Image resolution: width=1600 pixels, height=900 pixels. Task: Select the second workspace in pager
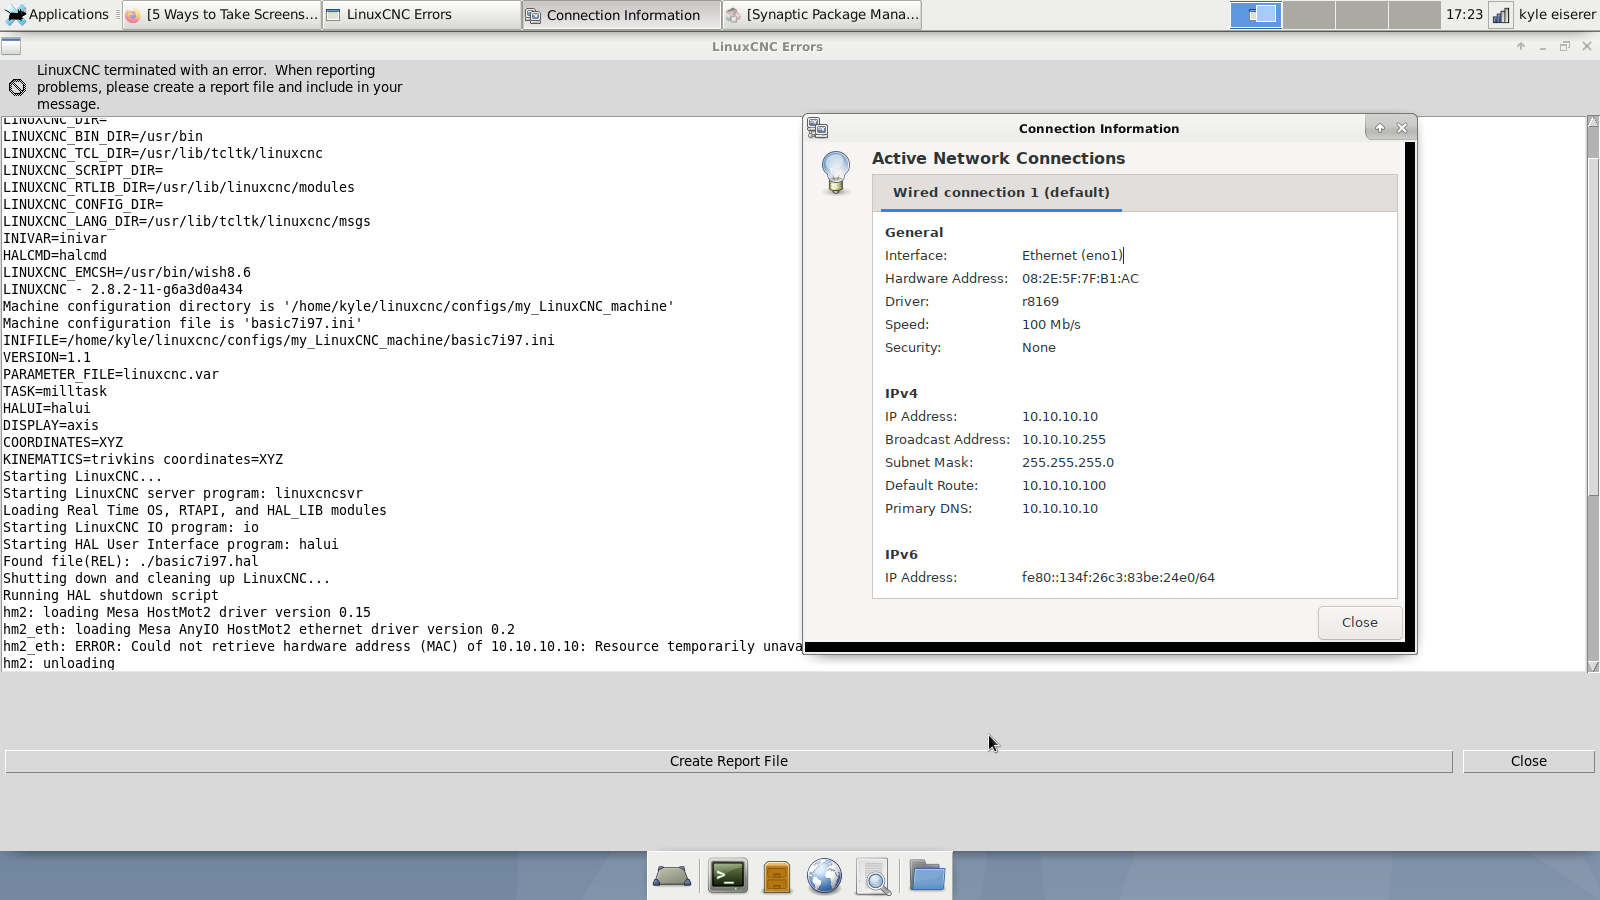tap(1309, 14)
